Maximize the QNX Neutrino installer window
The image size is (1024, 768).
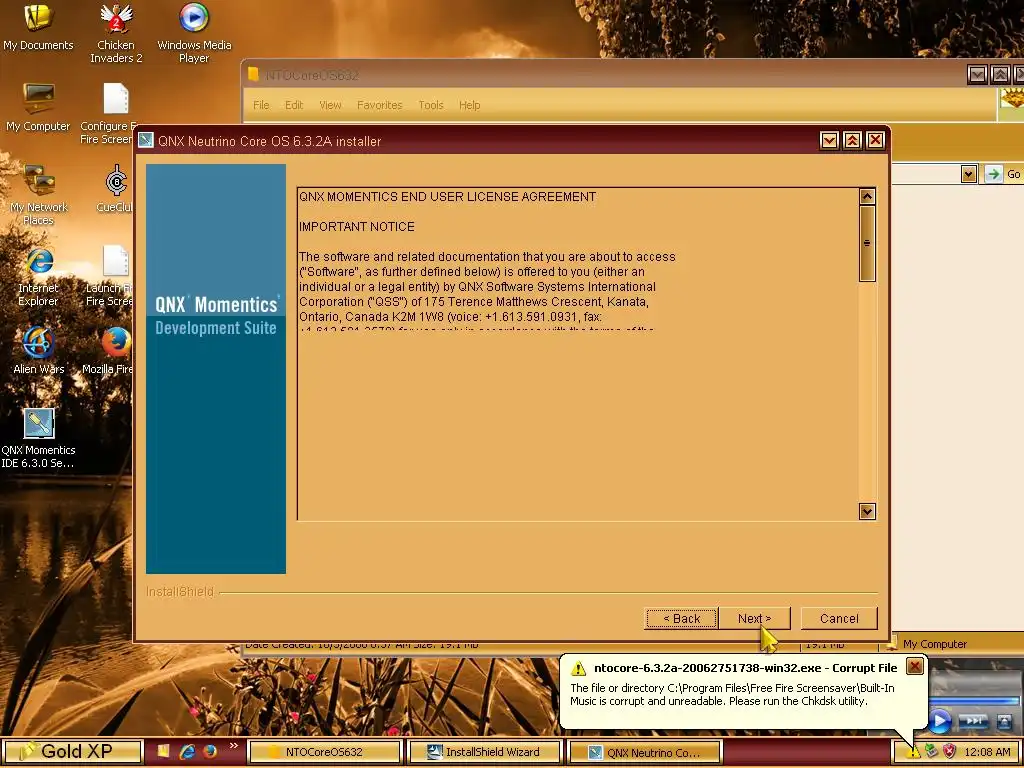852,140
